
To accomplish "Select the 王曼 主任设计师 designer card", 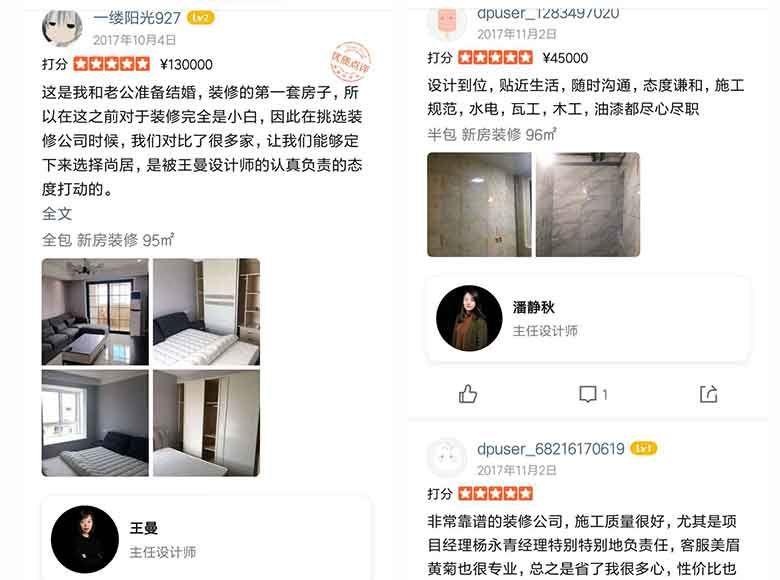I will pyautogui.click(x=206, y=539).
